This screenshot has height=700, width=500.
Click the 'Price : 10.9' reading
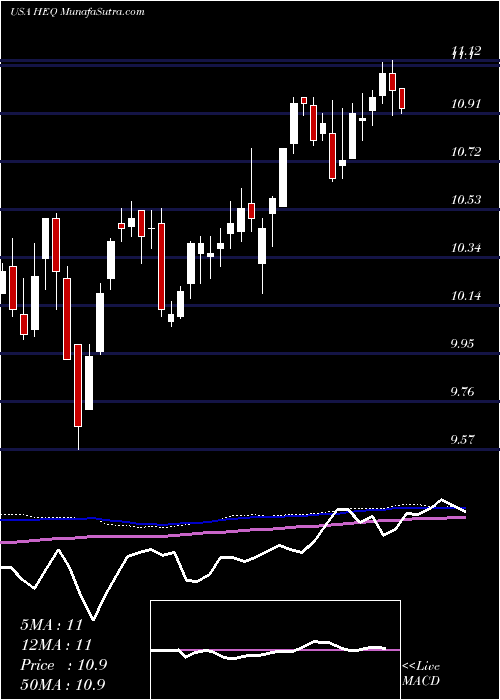click(x=63, y=665)
